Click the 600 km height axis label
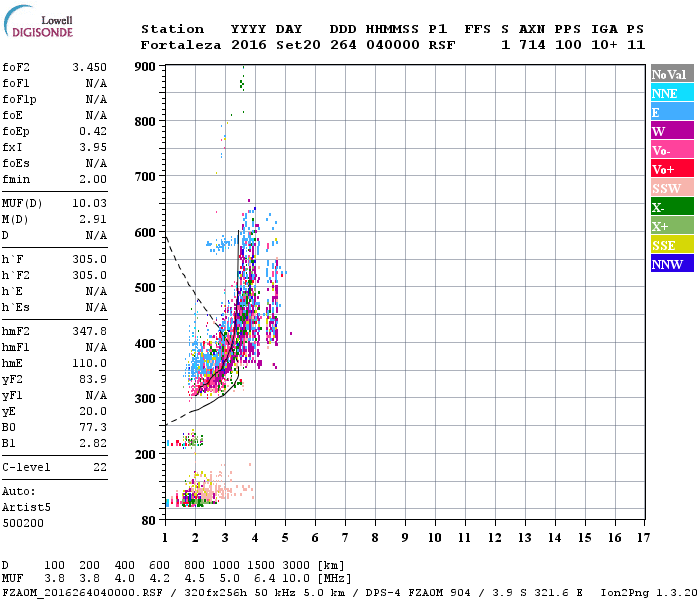The width and height of the screenshot is (700, 600). click(145, 233)
